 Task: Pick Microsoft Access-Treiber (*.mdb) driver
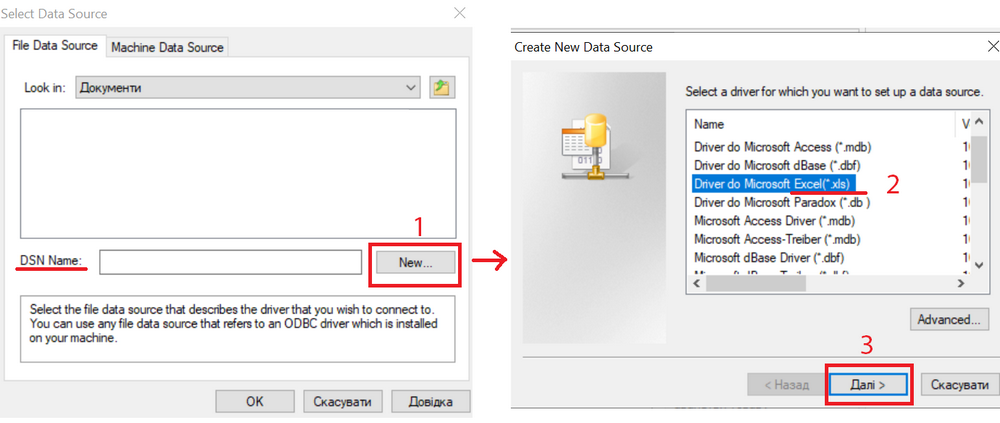tap(777, 239)
